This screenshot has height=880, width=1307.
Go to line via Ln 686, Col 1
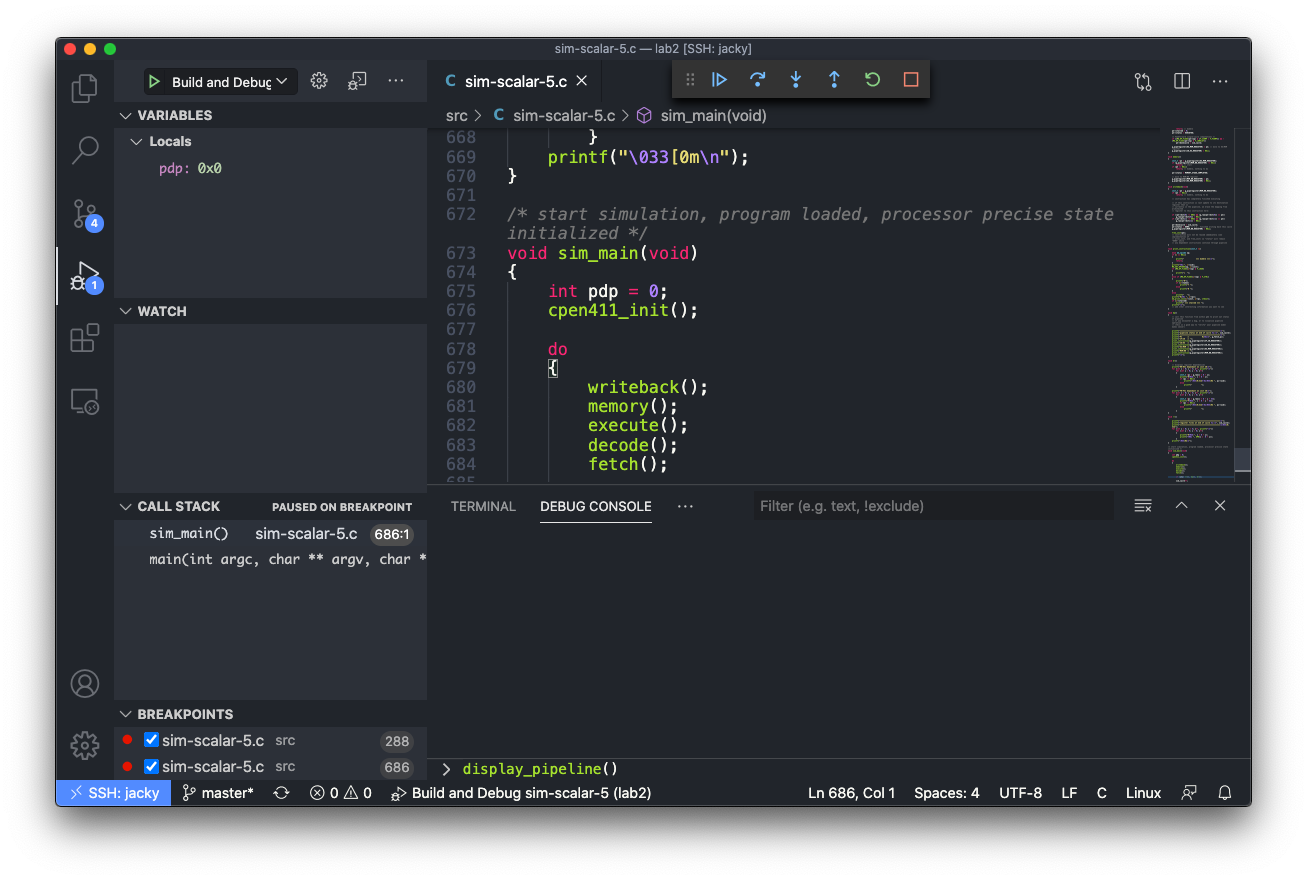[851, 793]
